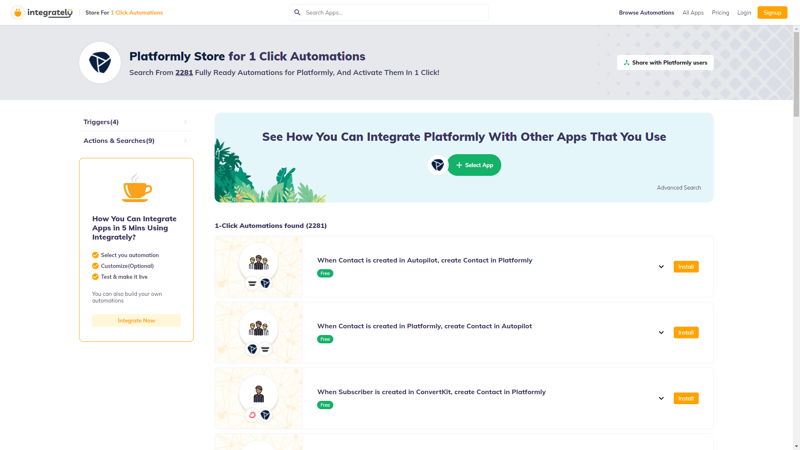This screenshot has width=800, height=450.
Task: Click the Signup button
Action: pos(772,12)
